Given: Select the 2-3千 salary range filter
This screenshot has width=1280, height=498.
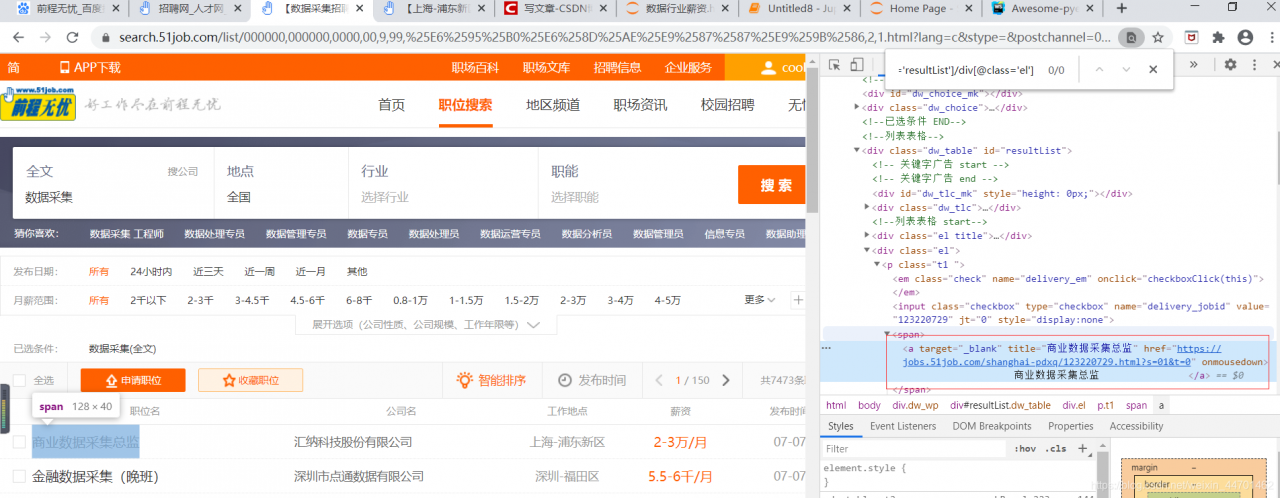Looking at the screenshot, I should [200, 300].
